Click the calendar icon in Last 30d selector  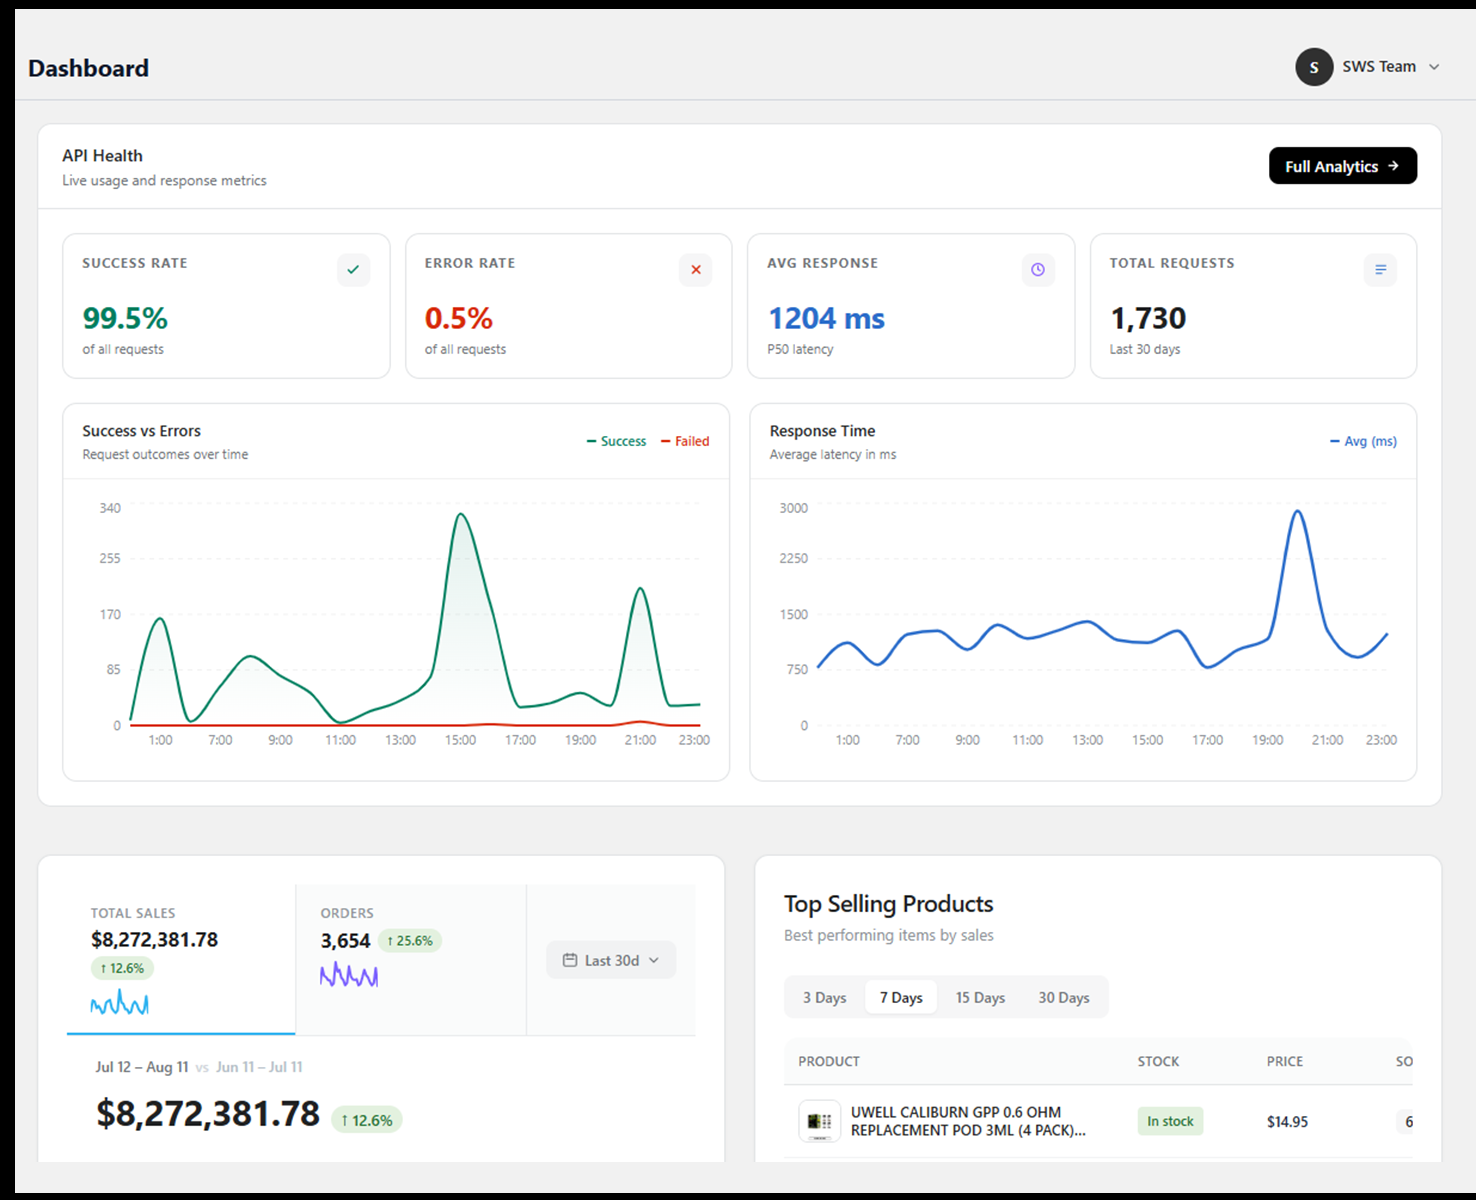(570, 960)
